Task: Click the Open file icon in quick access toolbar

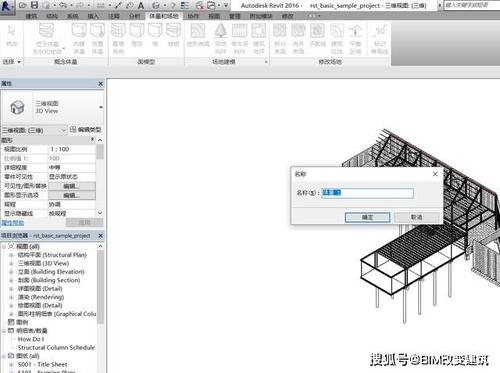Action: (23, 5)
